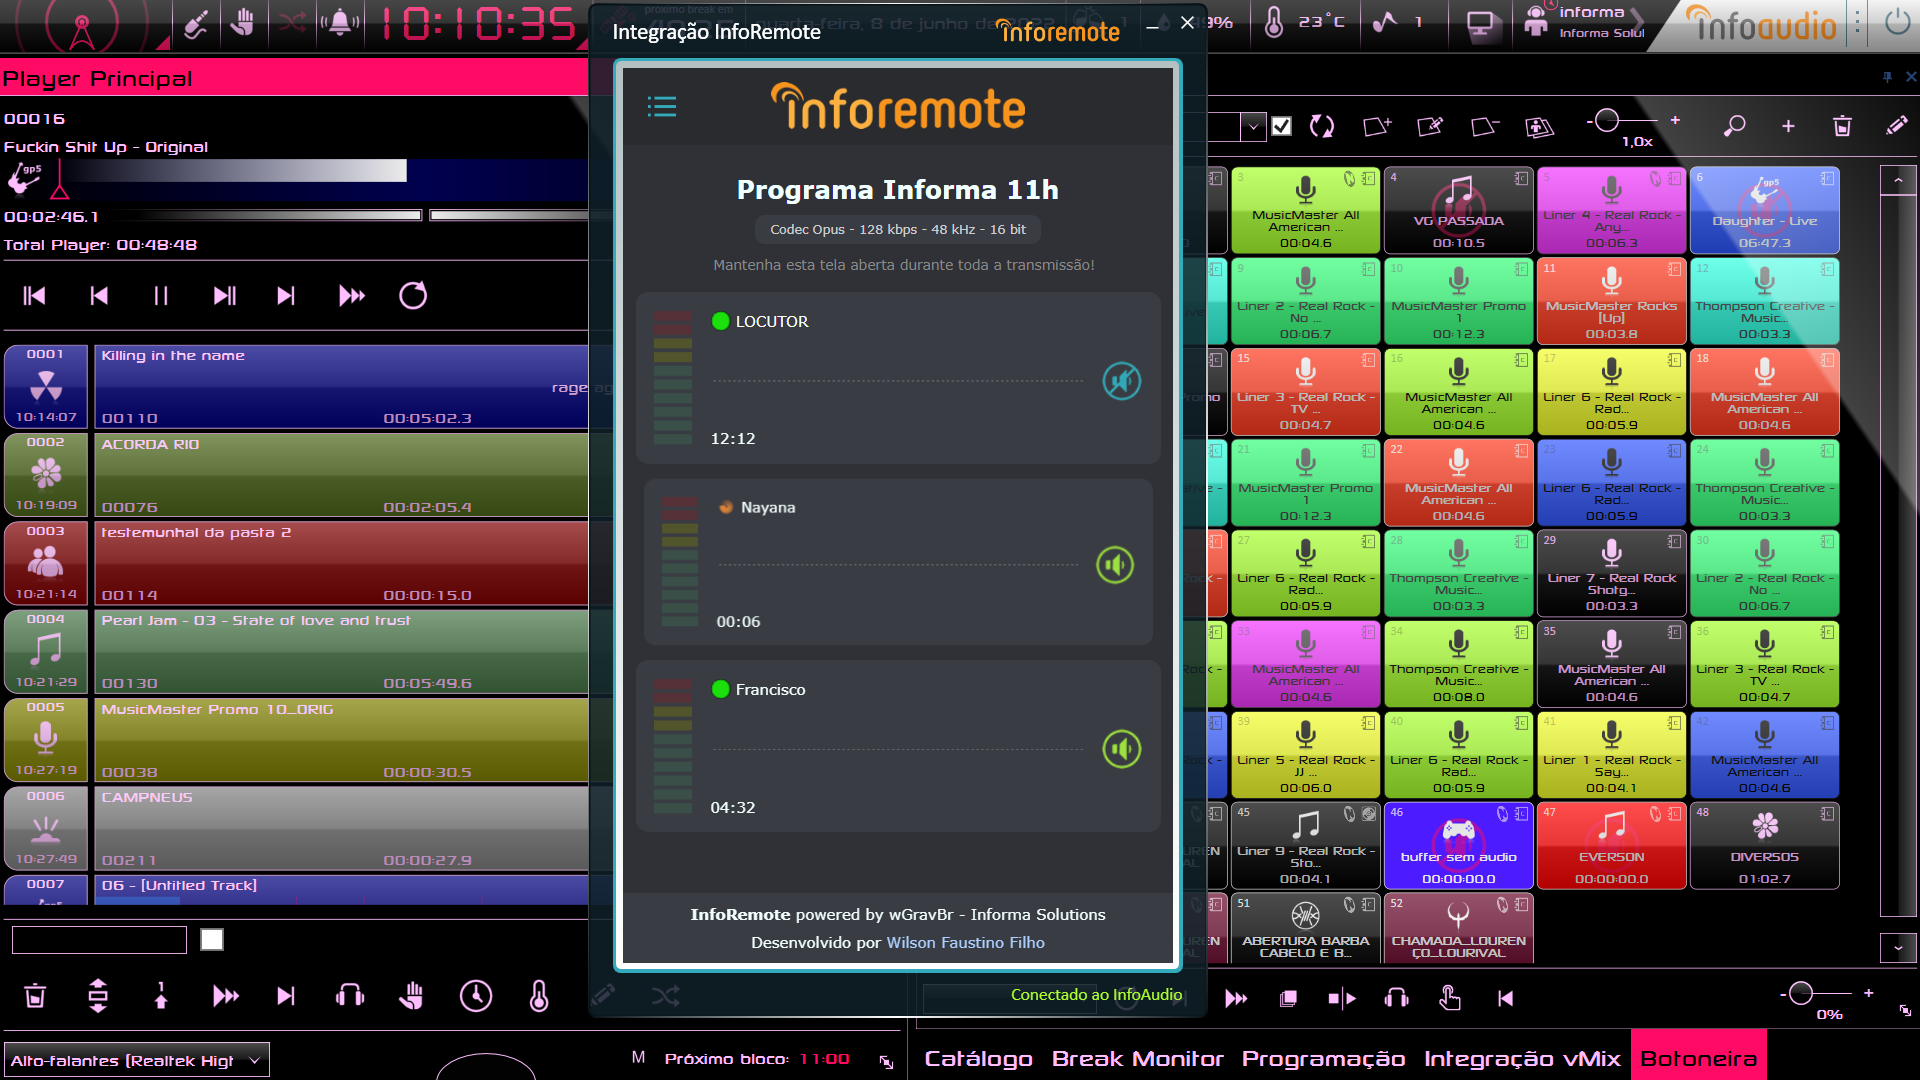1920x1080 pixels.
Task: Open the search magnifier in Botoneira toolbar
Action: click(x=1734, y=126)
